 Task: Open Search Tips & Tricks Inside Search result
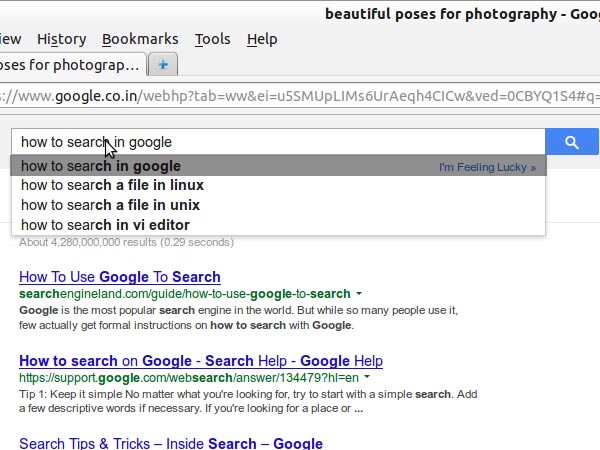(171, 443)
